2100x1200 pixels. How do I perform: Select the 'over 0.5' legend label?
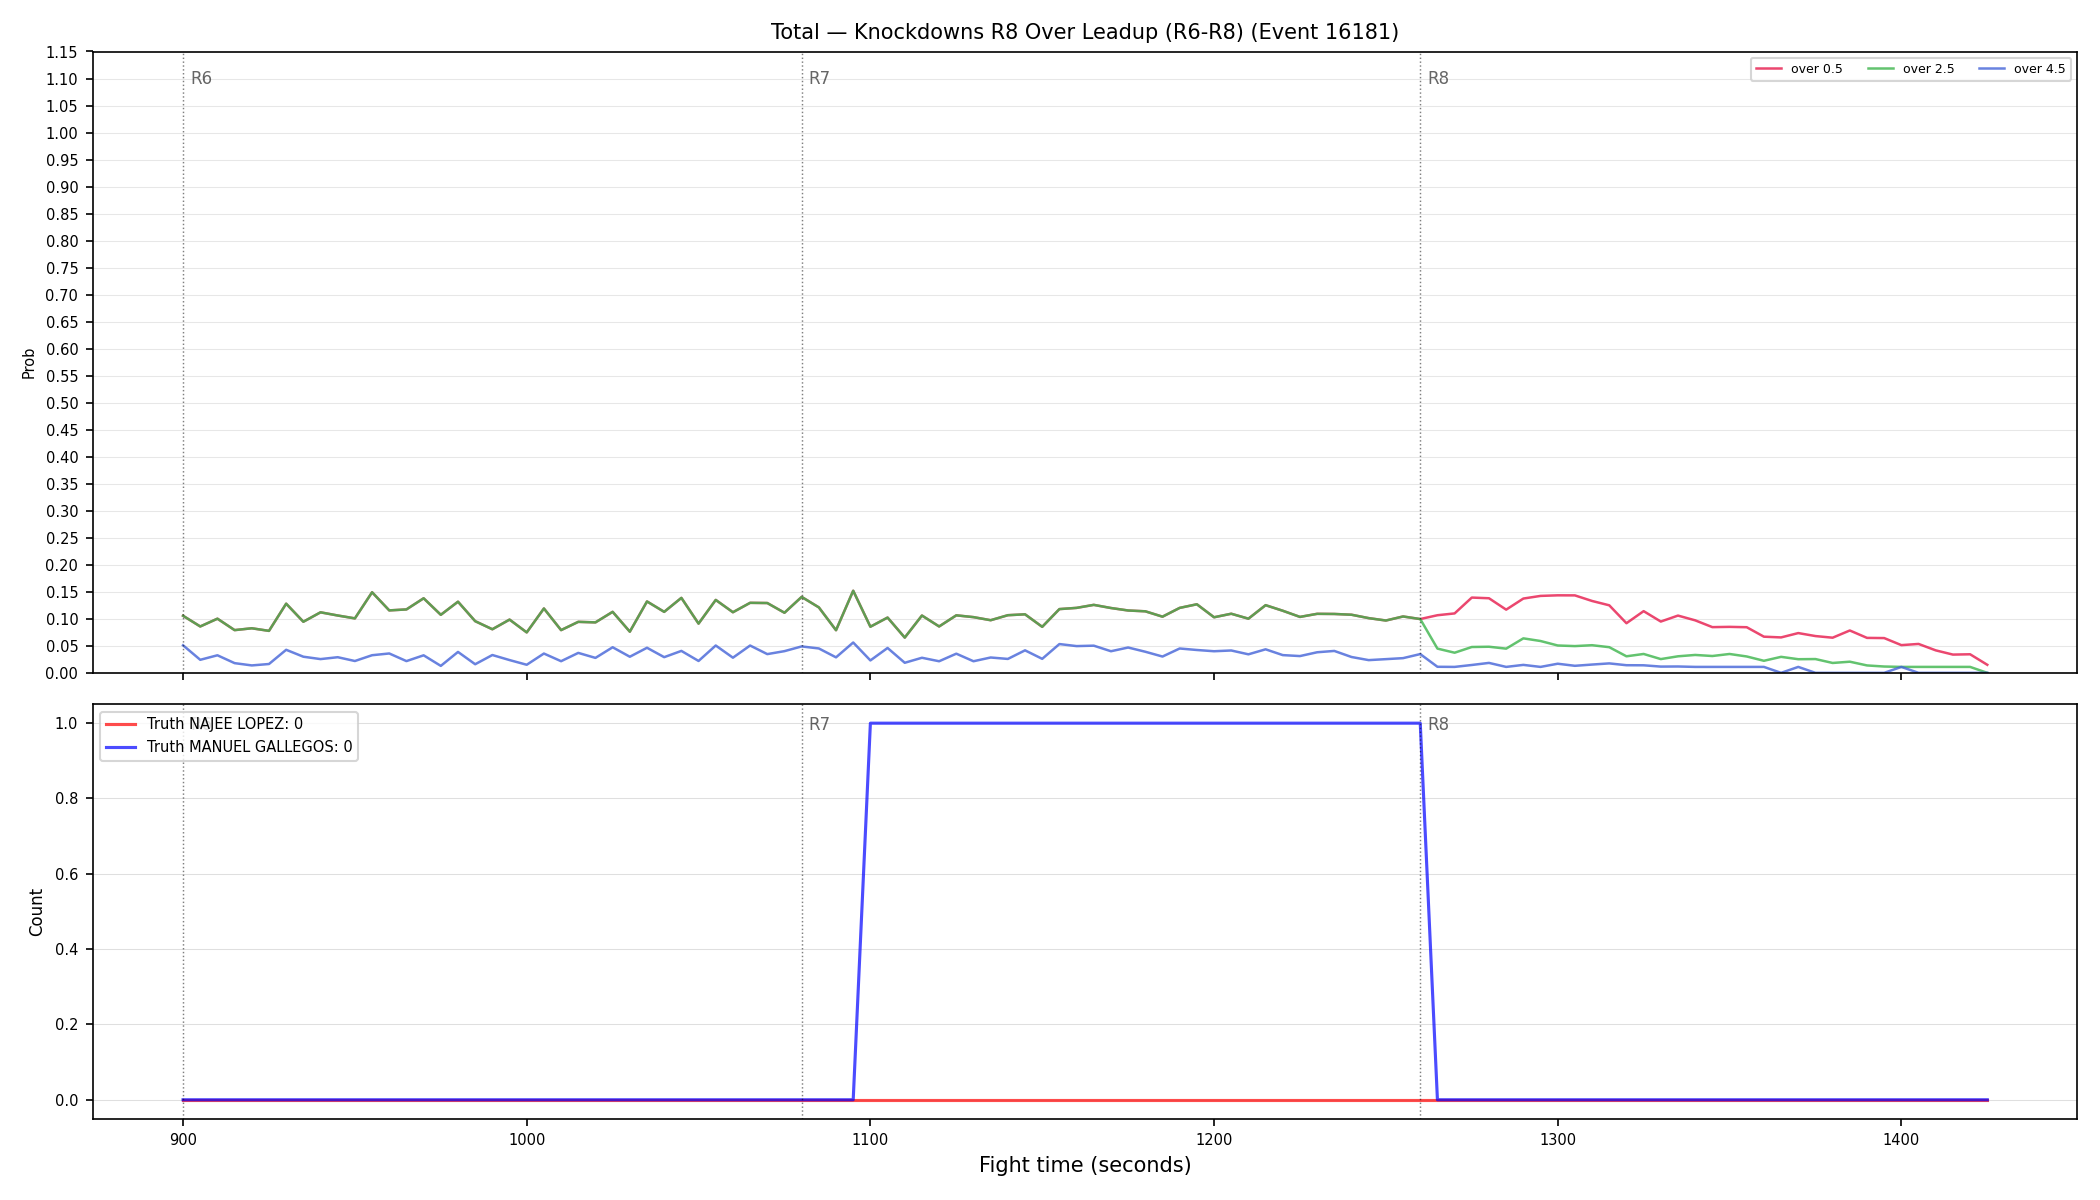(1816, 69)
